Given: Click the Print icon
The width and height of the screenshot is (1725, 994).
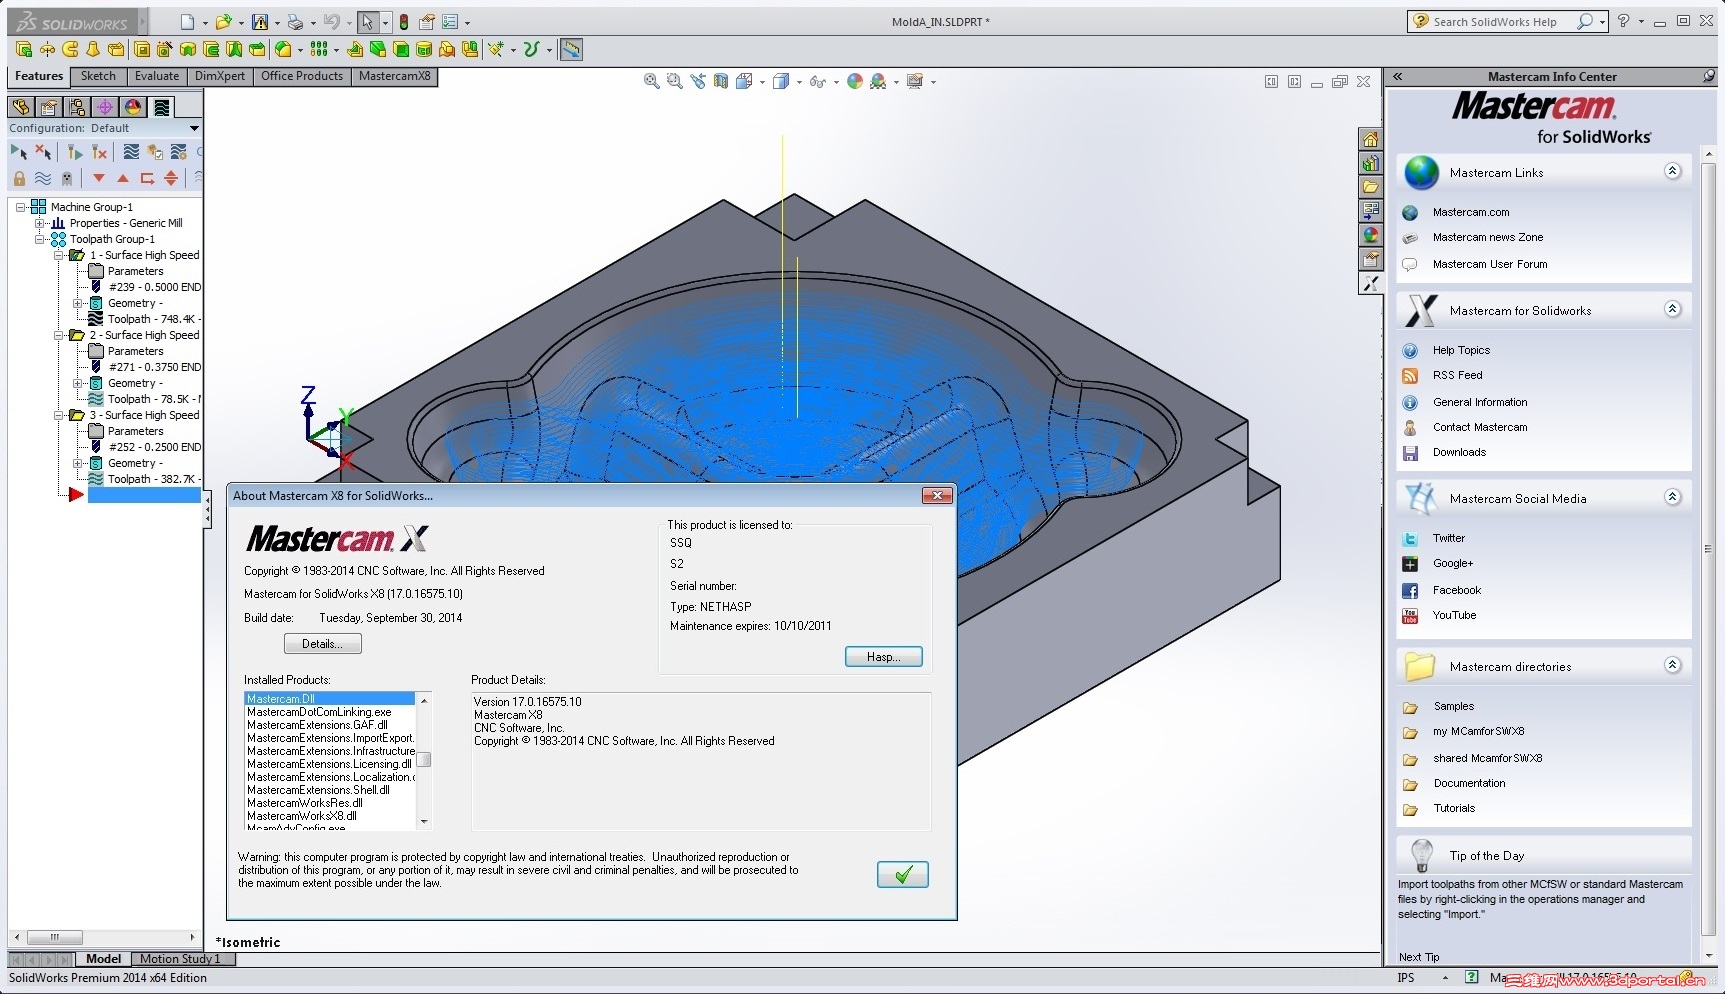Looking at the screenshot, I should click(x=295, y=21).
